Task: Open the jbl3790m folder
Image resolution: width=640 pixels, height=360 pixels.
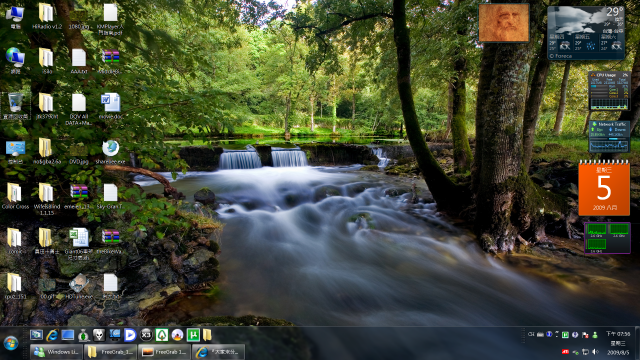Action: (47, 105)
